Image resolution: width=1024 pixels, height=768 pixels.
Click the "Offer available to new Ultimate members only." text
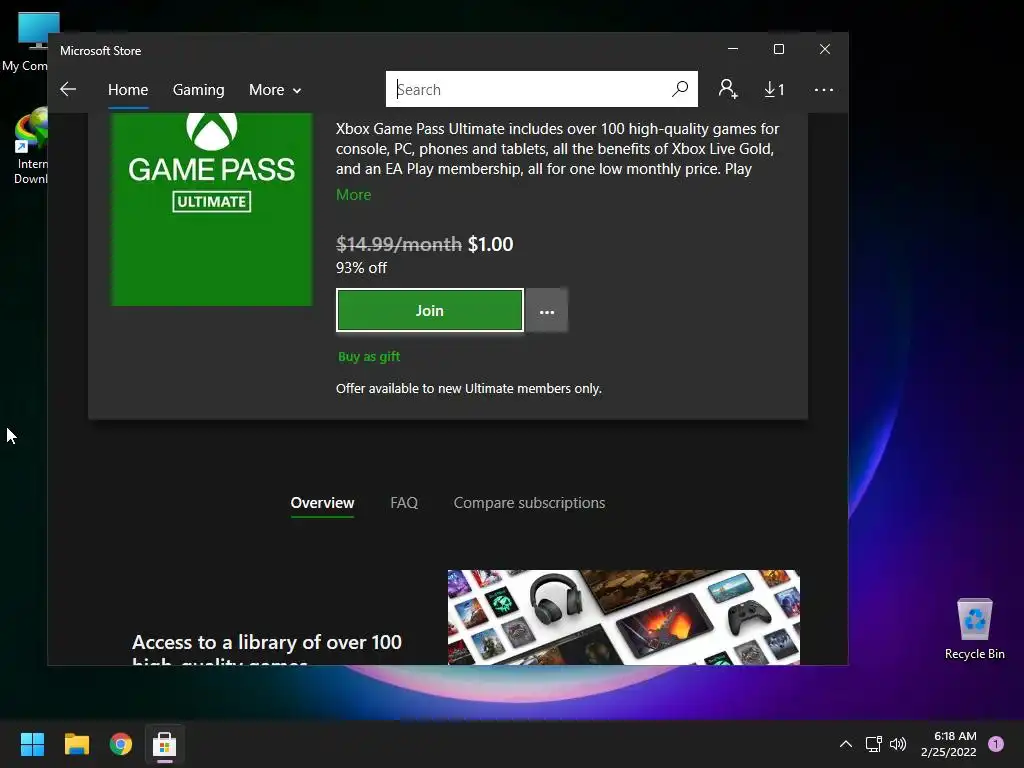click(469, 389)
